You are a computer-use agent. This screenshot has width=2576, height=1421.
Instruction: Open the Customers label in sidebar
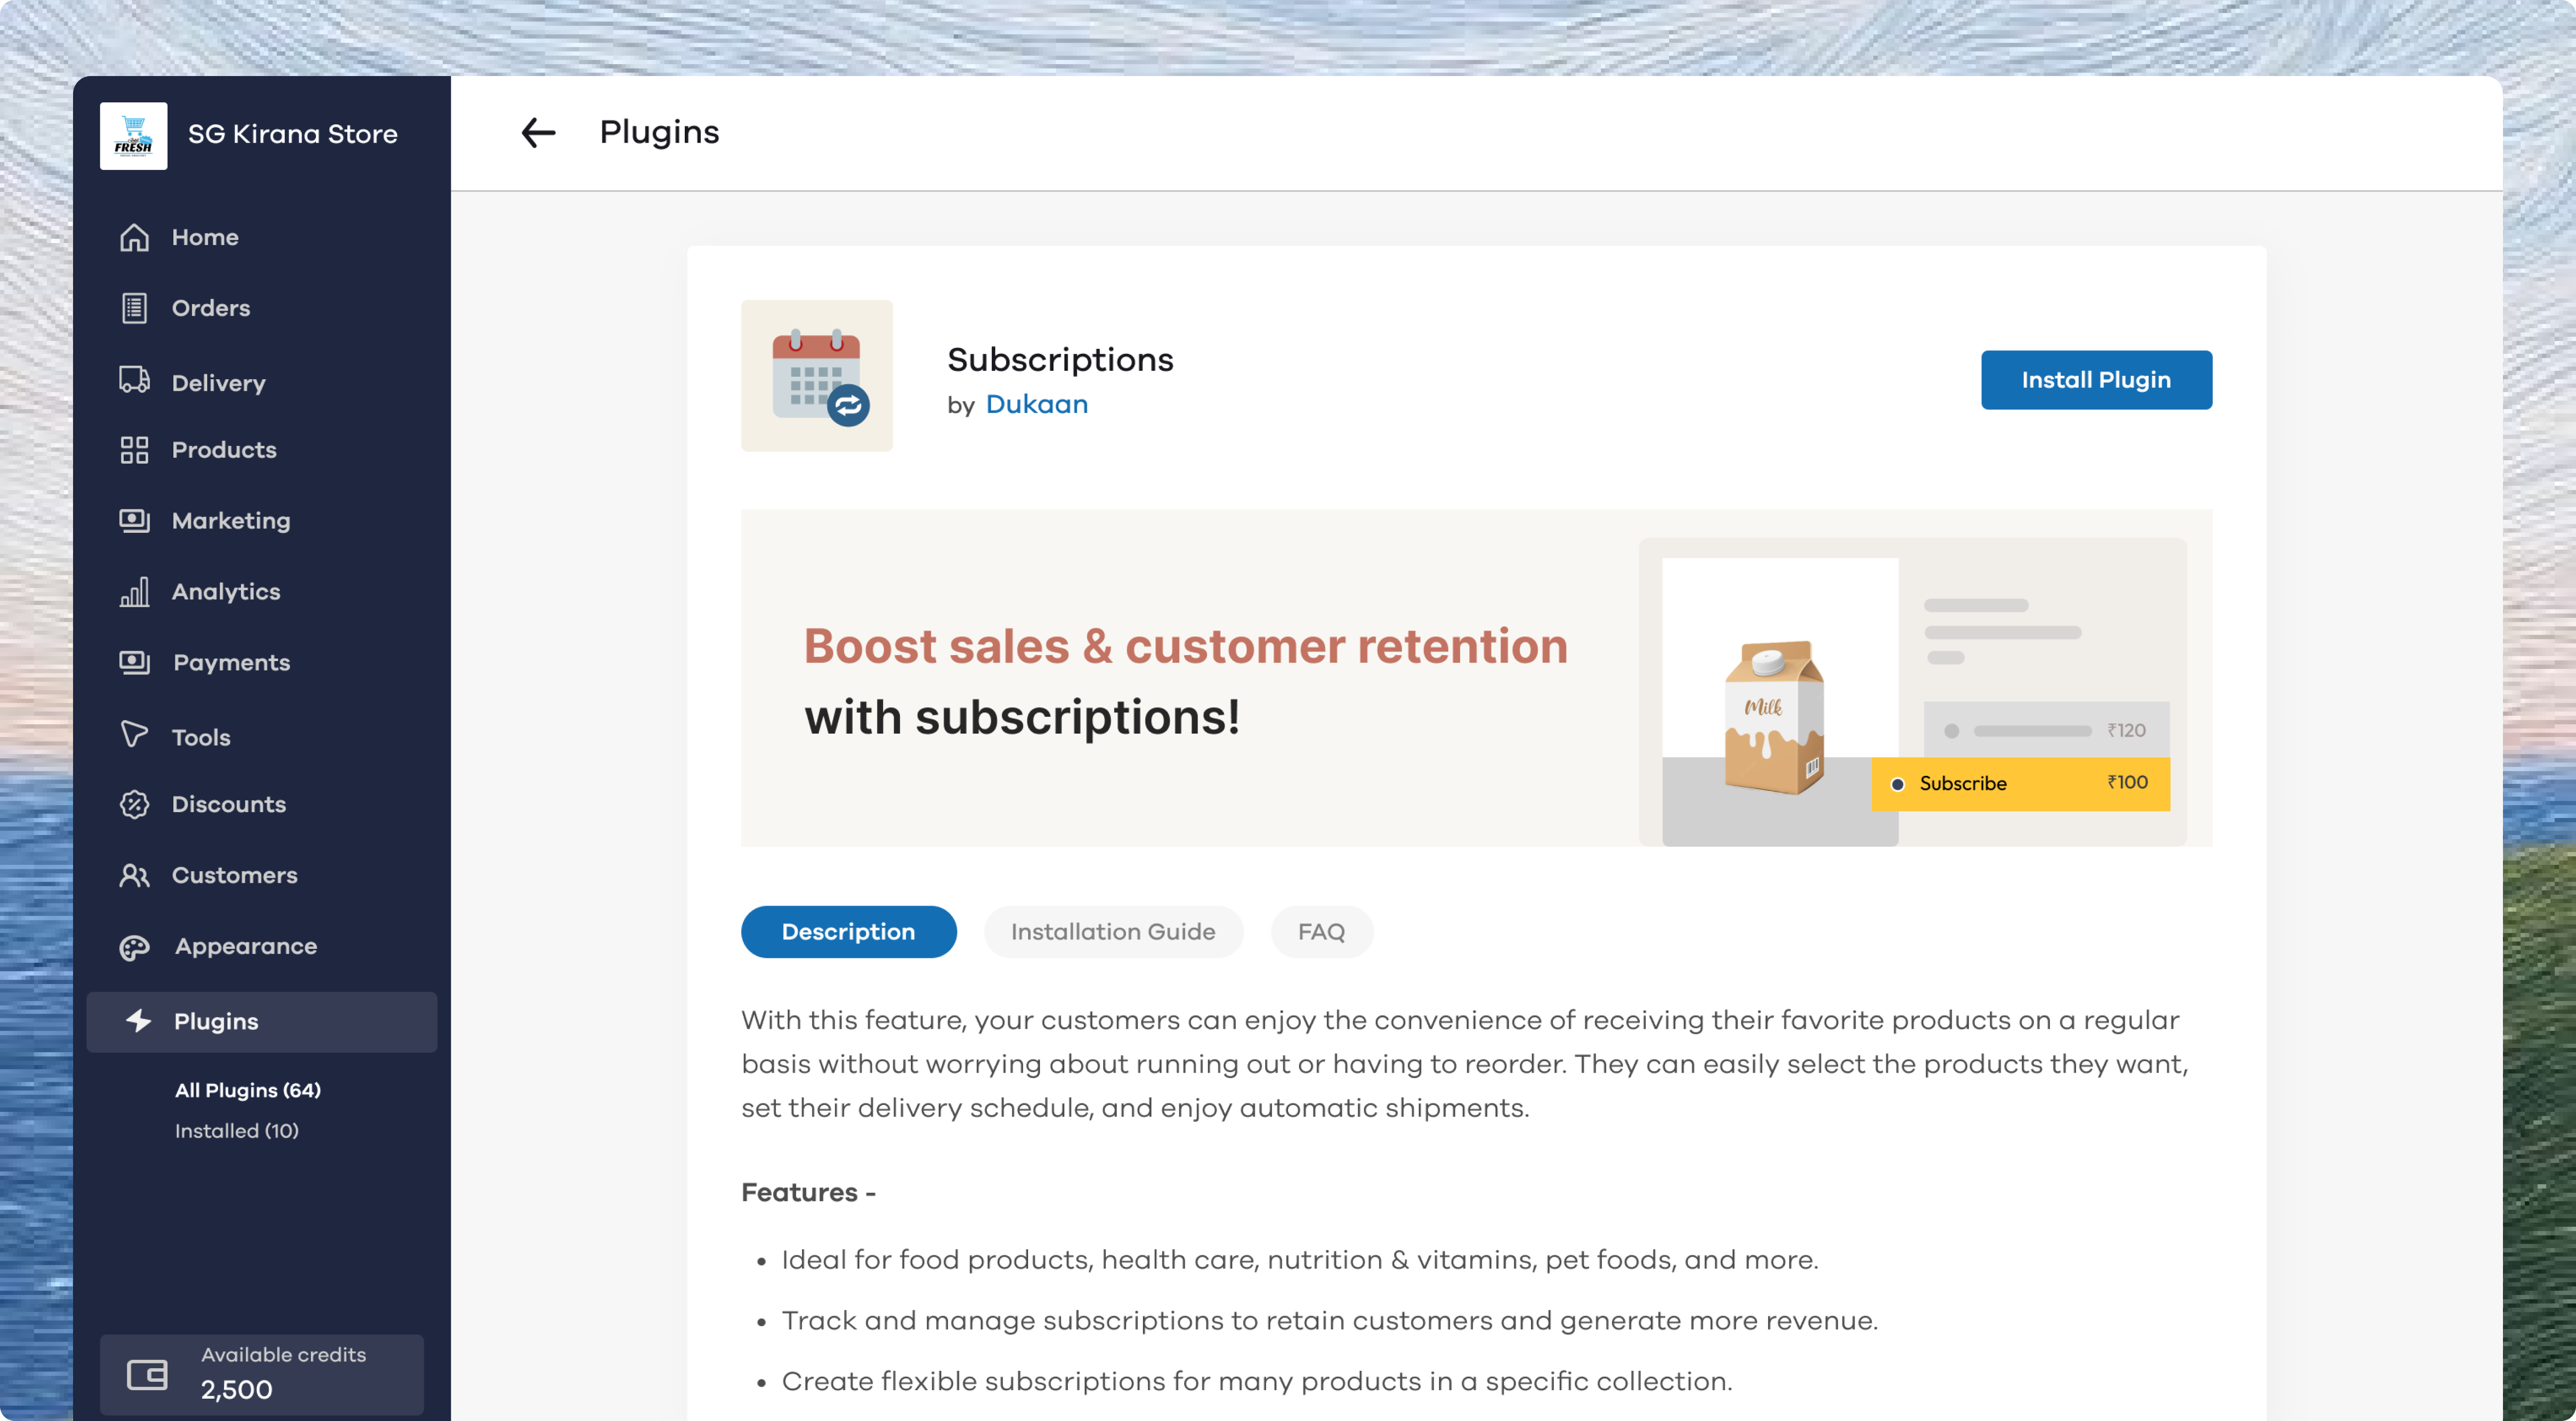pyautogui.click(x=235, y=875)
